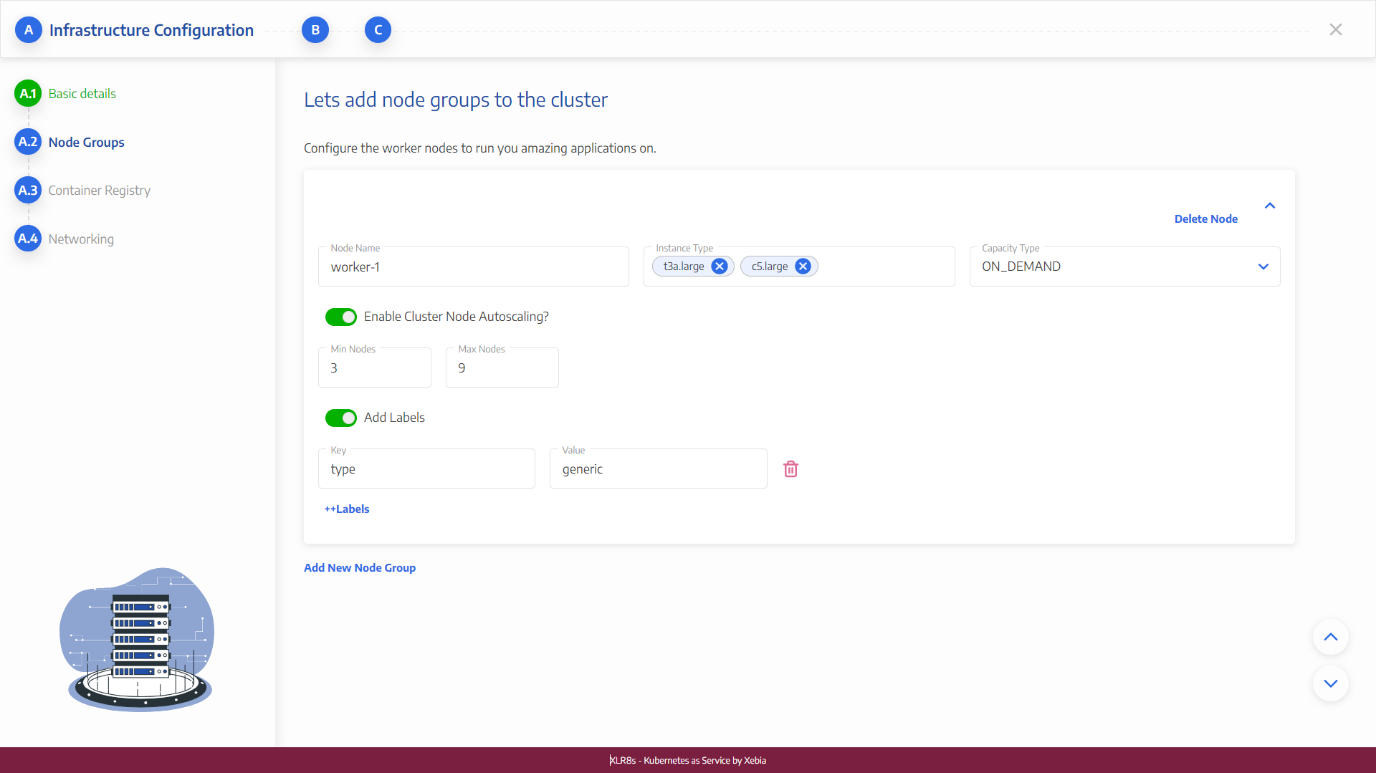Focus the Node Name field
This screenshot has height=773, width=1376.
[x=474, y=267]
